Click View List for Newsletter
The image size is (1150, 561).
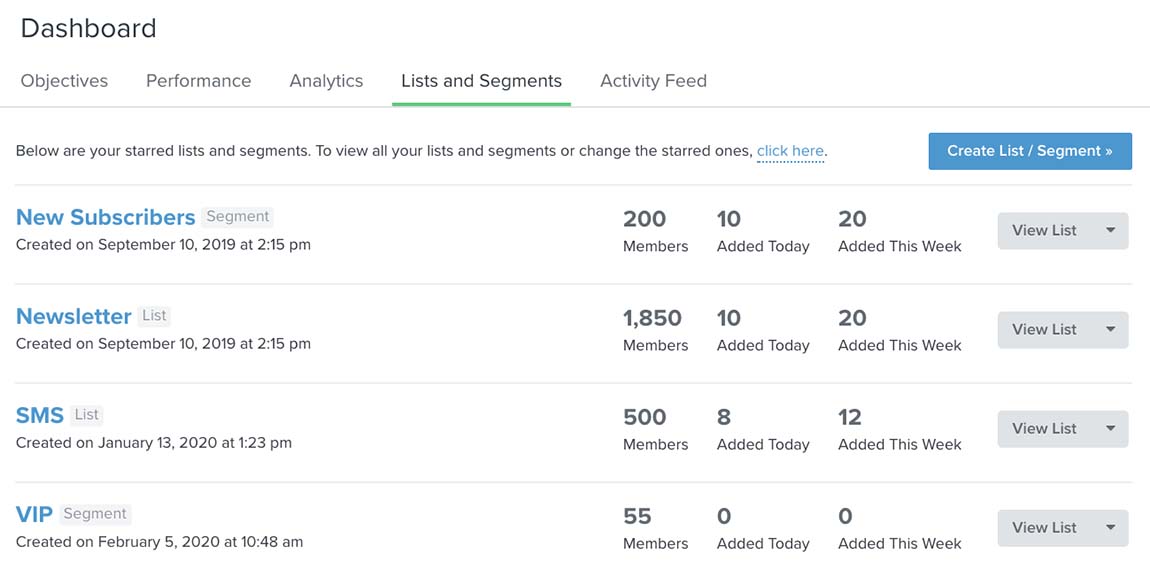(x=1044, y=330)
